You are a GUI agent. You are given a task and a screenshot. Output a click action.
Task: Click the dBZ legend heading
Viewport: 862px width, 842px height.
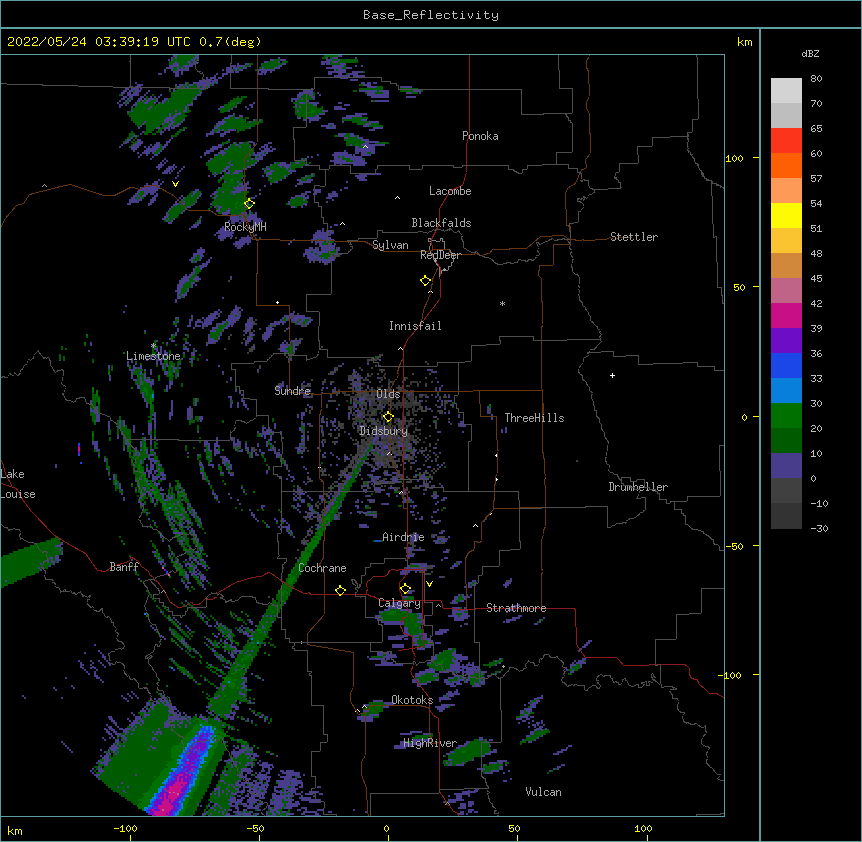(810, 53)
